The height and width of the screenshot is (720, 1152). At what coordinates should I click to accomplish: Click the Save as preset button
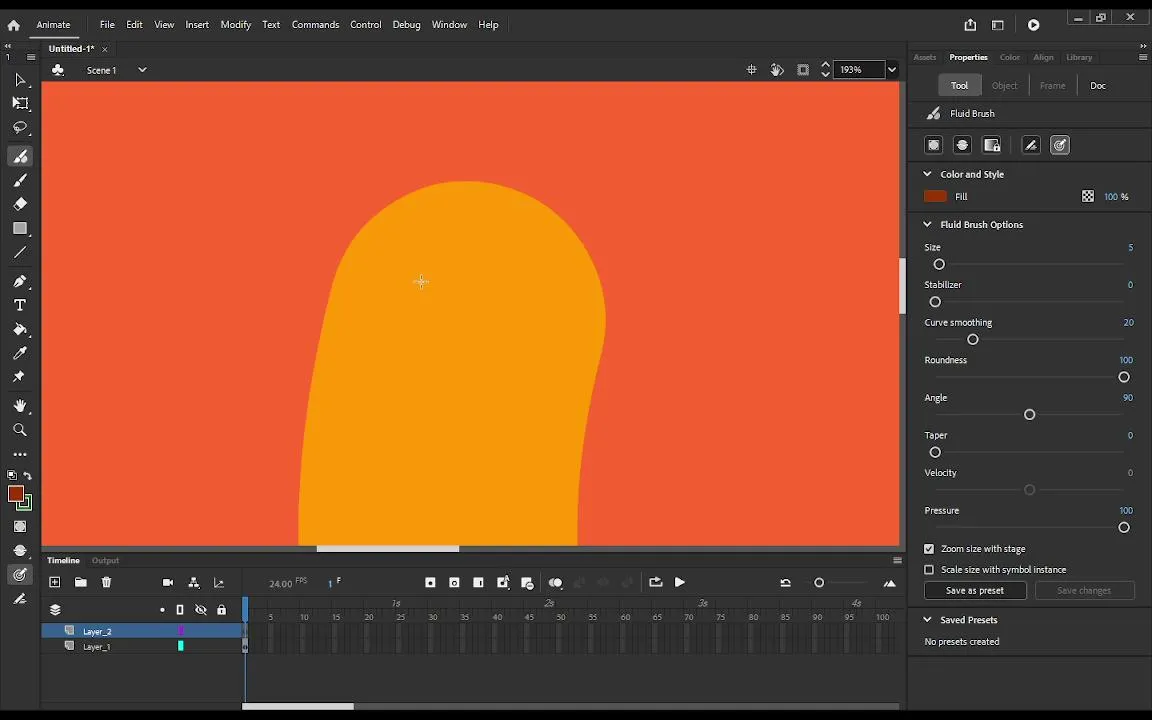tap(975, 591)
